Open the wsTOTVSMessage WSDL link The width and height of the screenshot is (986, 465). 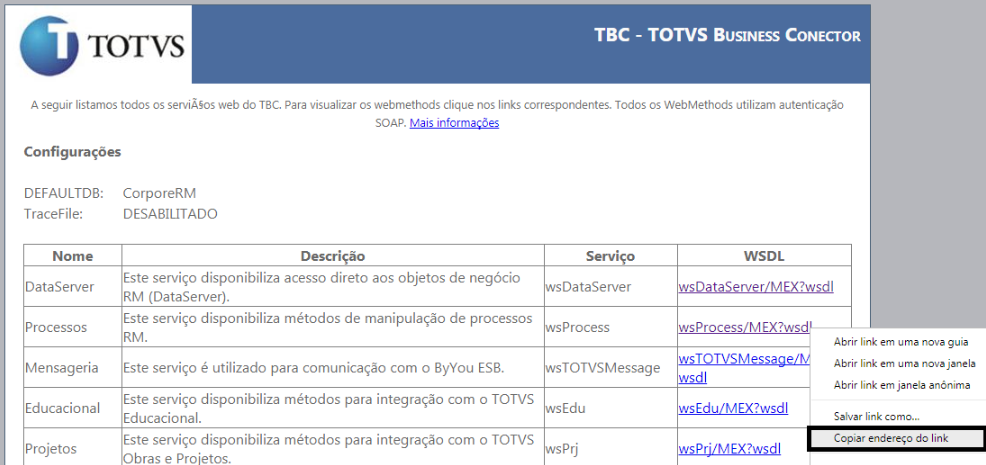(745, 368)
